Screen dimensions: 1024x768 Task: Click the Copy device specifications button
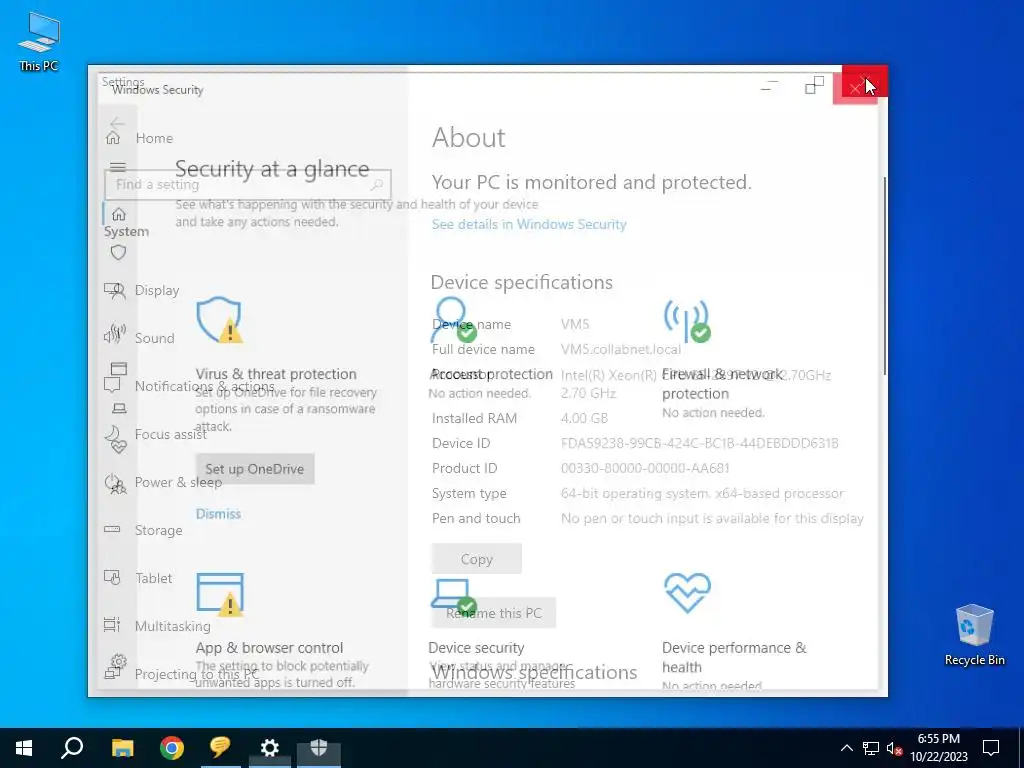click(x=477, y=559)
